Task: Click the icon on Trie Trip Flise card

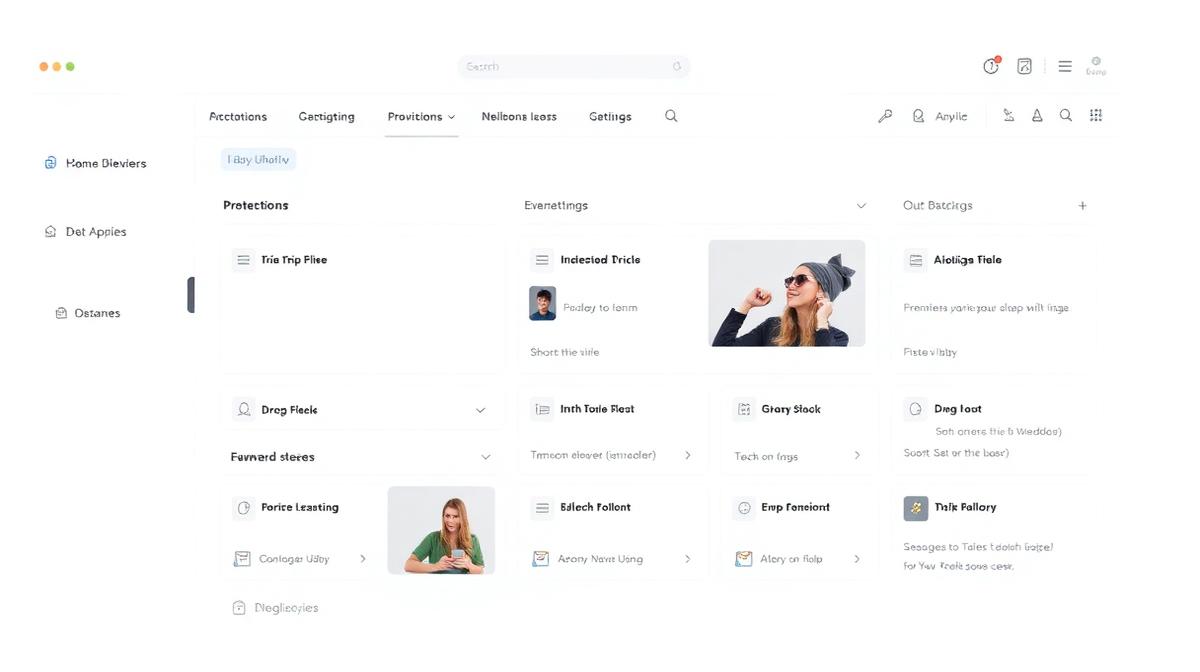Action: (x=242, y=260)
